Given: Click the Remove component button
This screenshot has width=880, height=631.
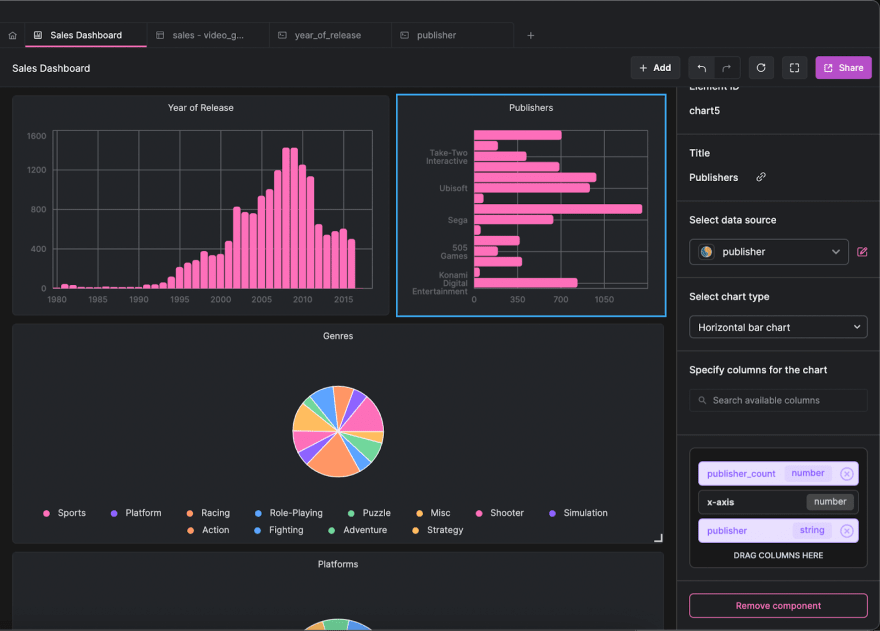Looking at the screenshot, I should (778, 606).
